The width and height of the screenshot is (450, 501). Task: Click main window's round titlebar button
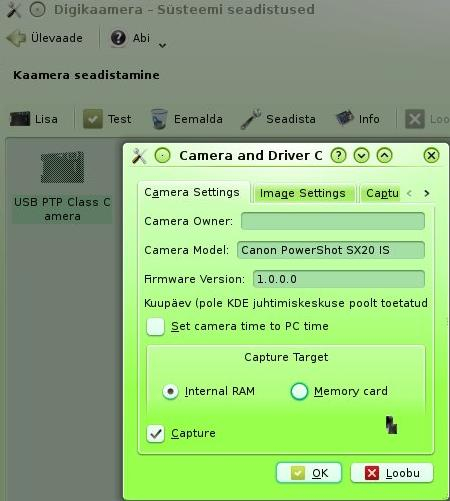click(x=37, y=10)
